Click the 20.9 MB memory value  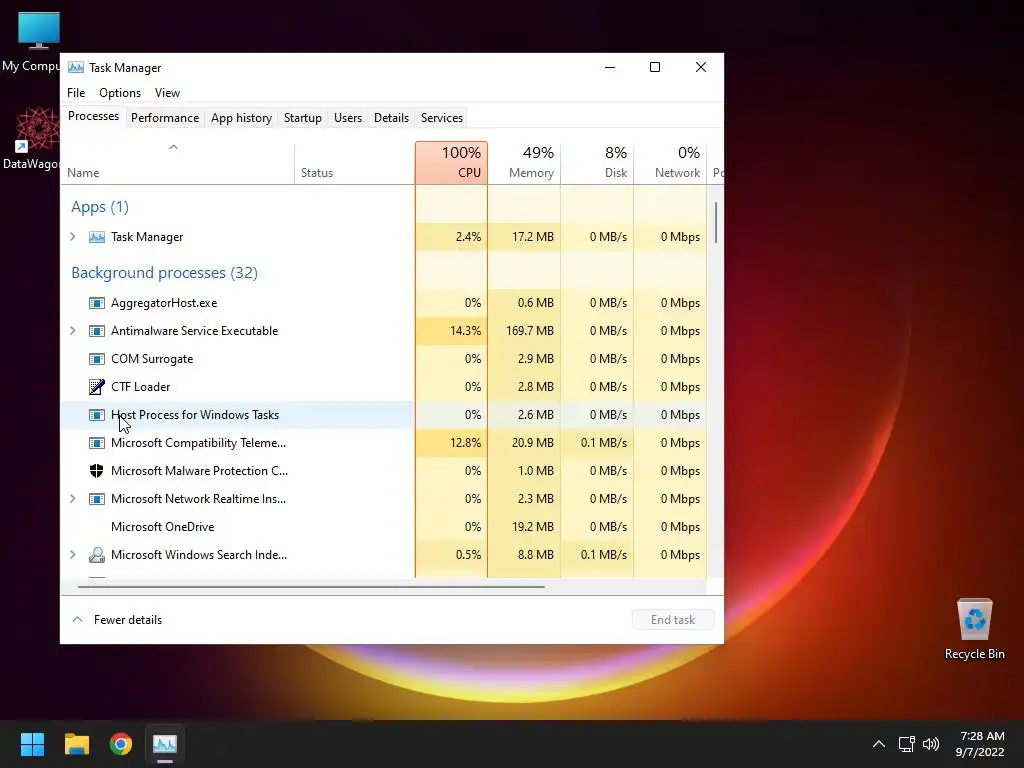tap(533, 443)
